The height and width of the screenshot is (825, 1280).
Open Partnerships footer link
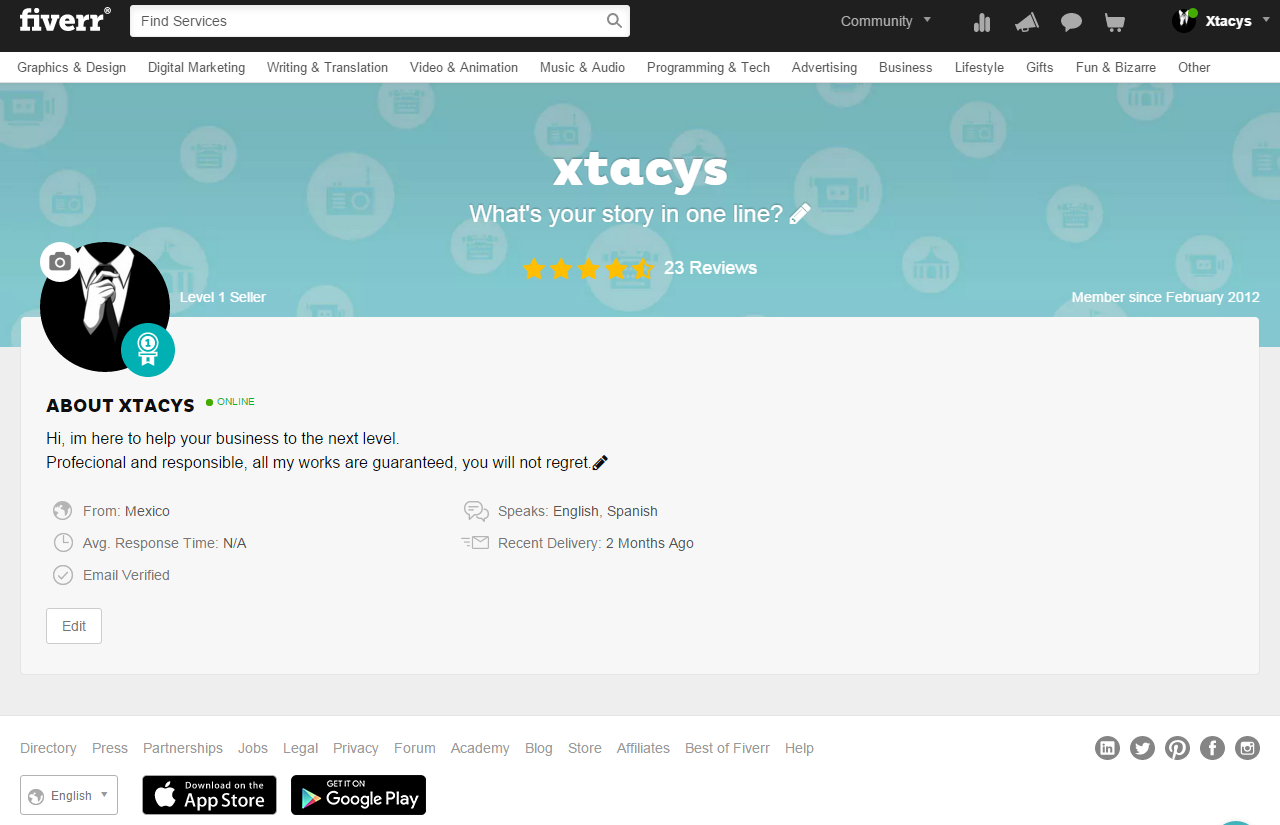pyautogui.click(x=183, y=748)
